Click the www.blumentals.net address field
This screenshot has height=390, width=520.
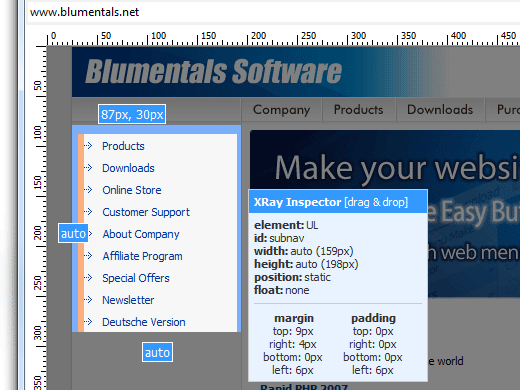273,12
